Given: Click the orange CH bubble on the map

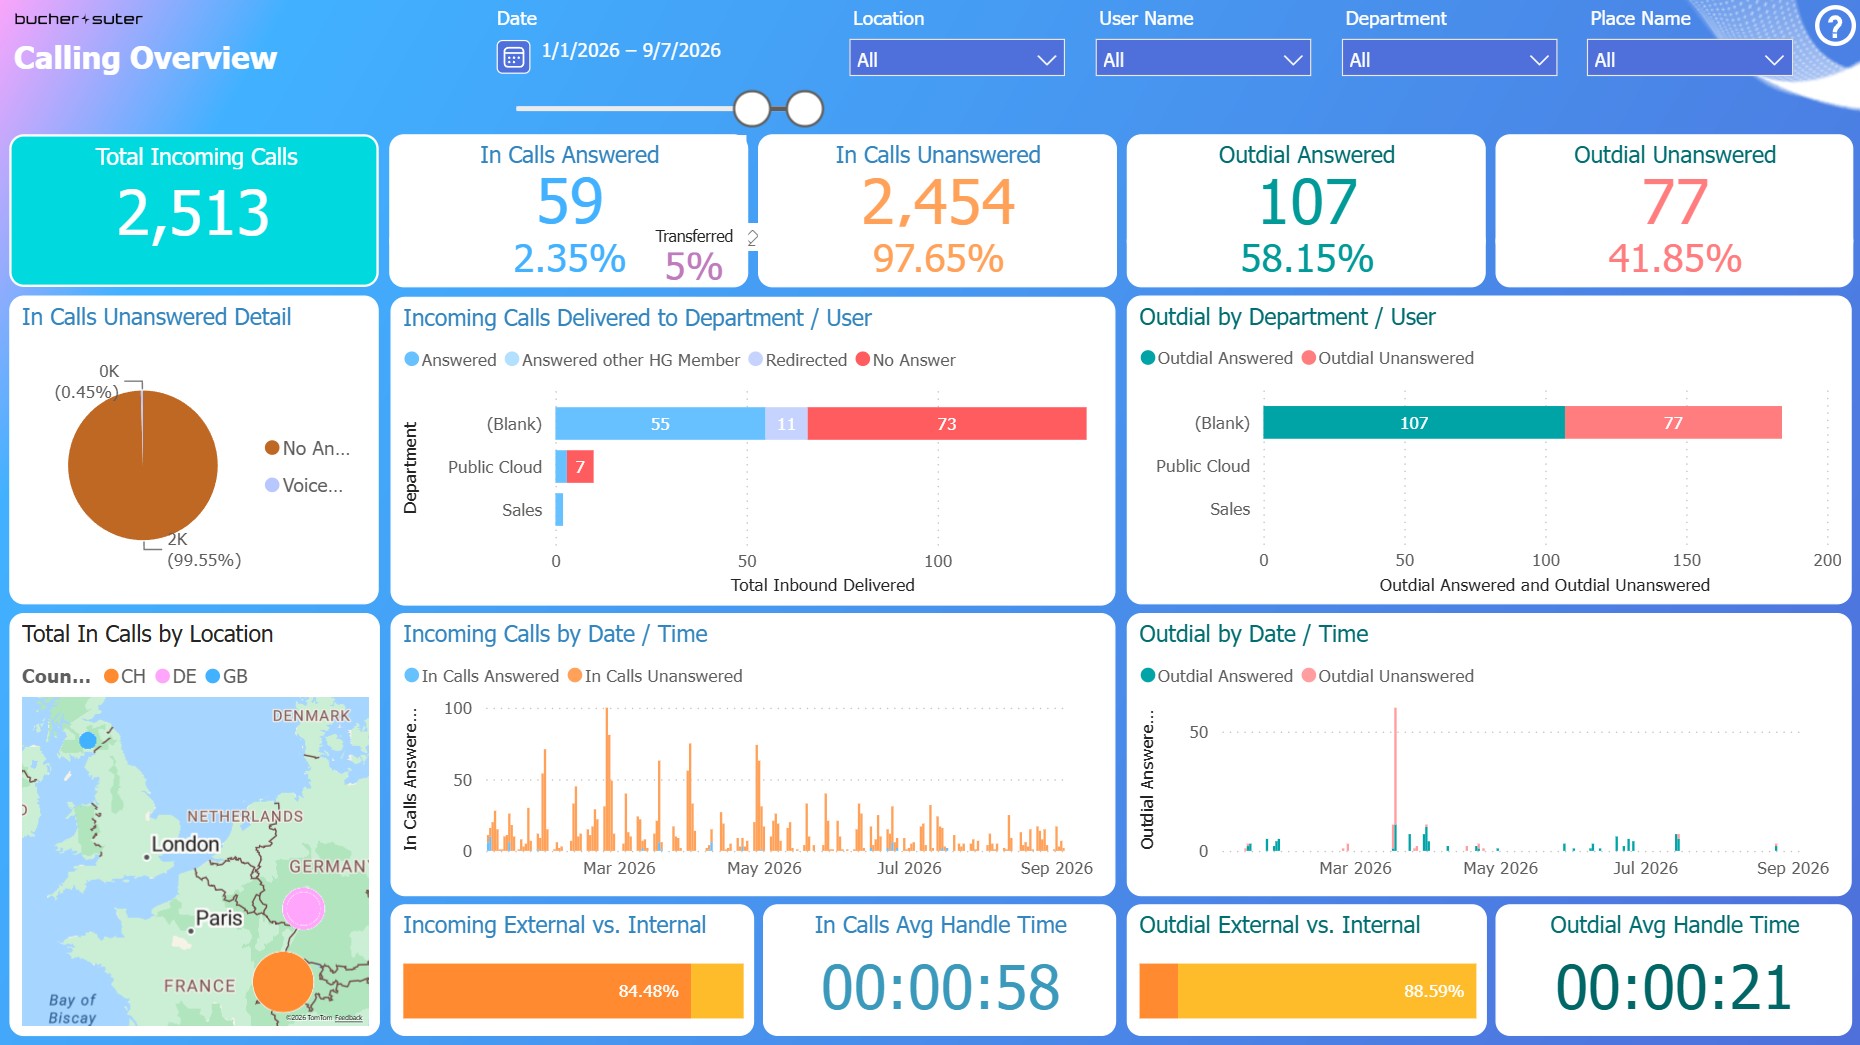Looking at the screenshot, I should [283, 981].
